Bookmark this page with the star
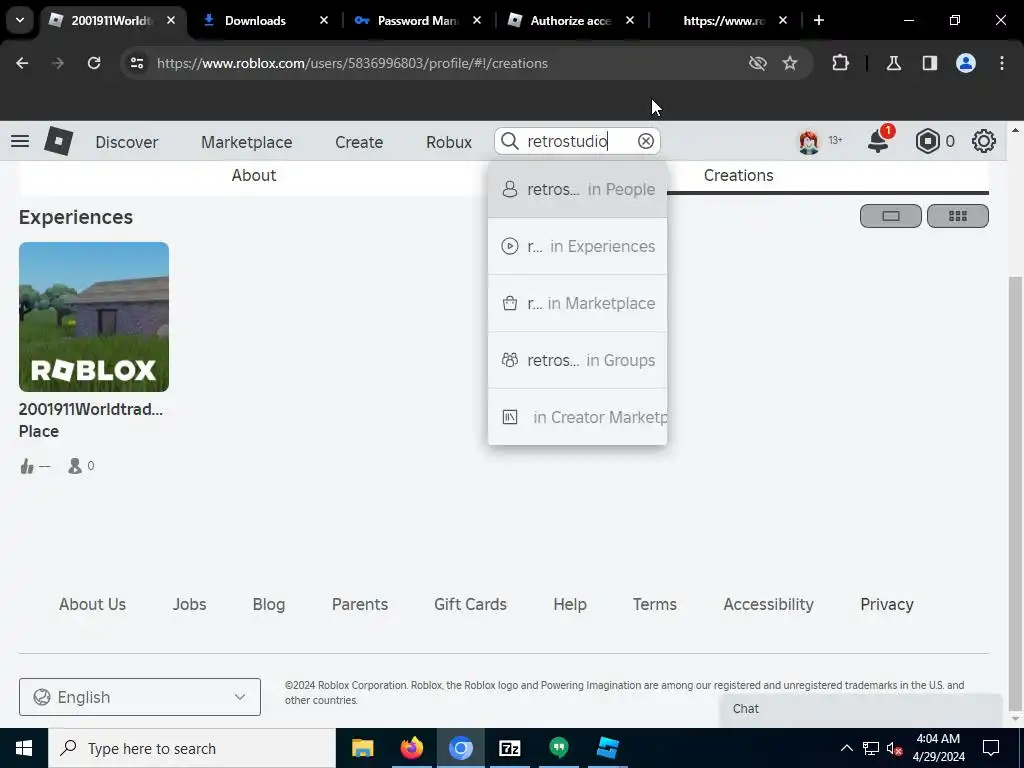 tap(790, 63)
